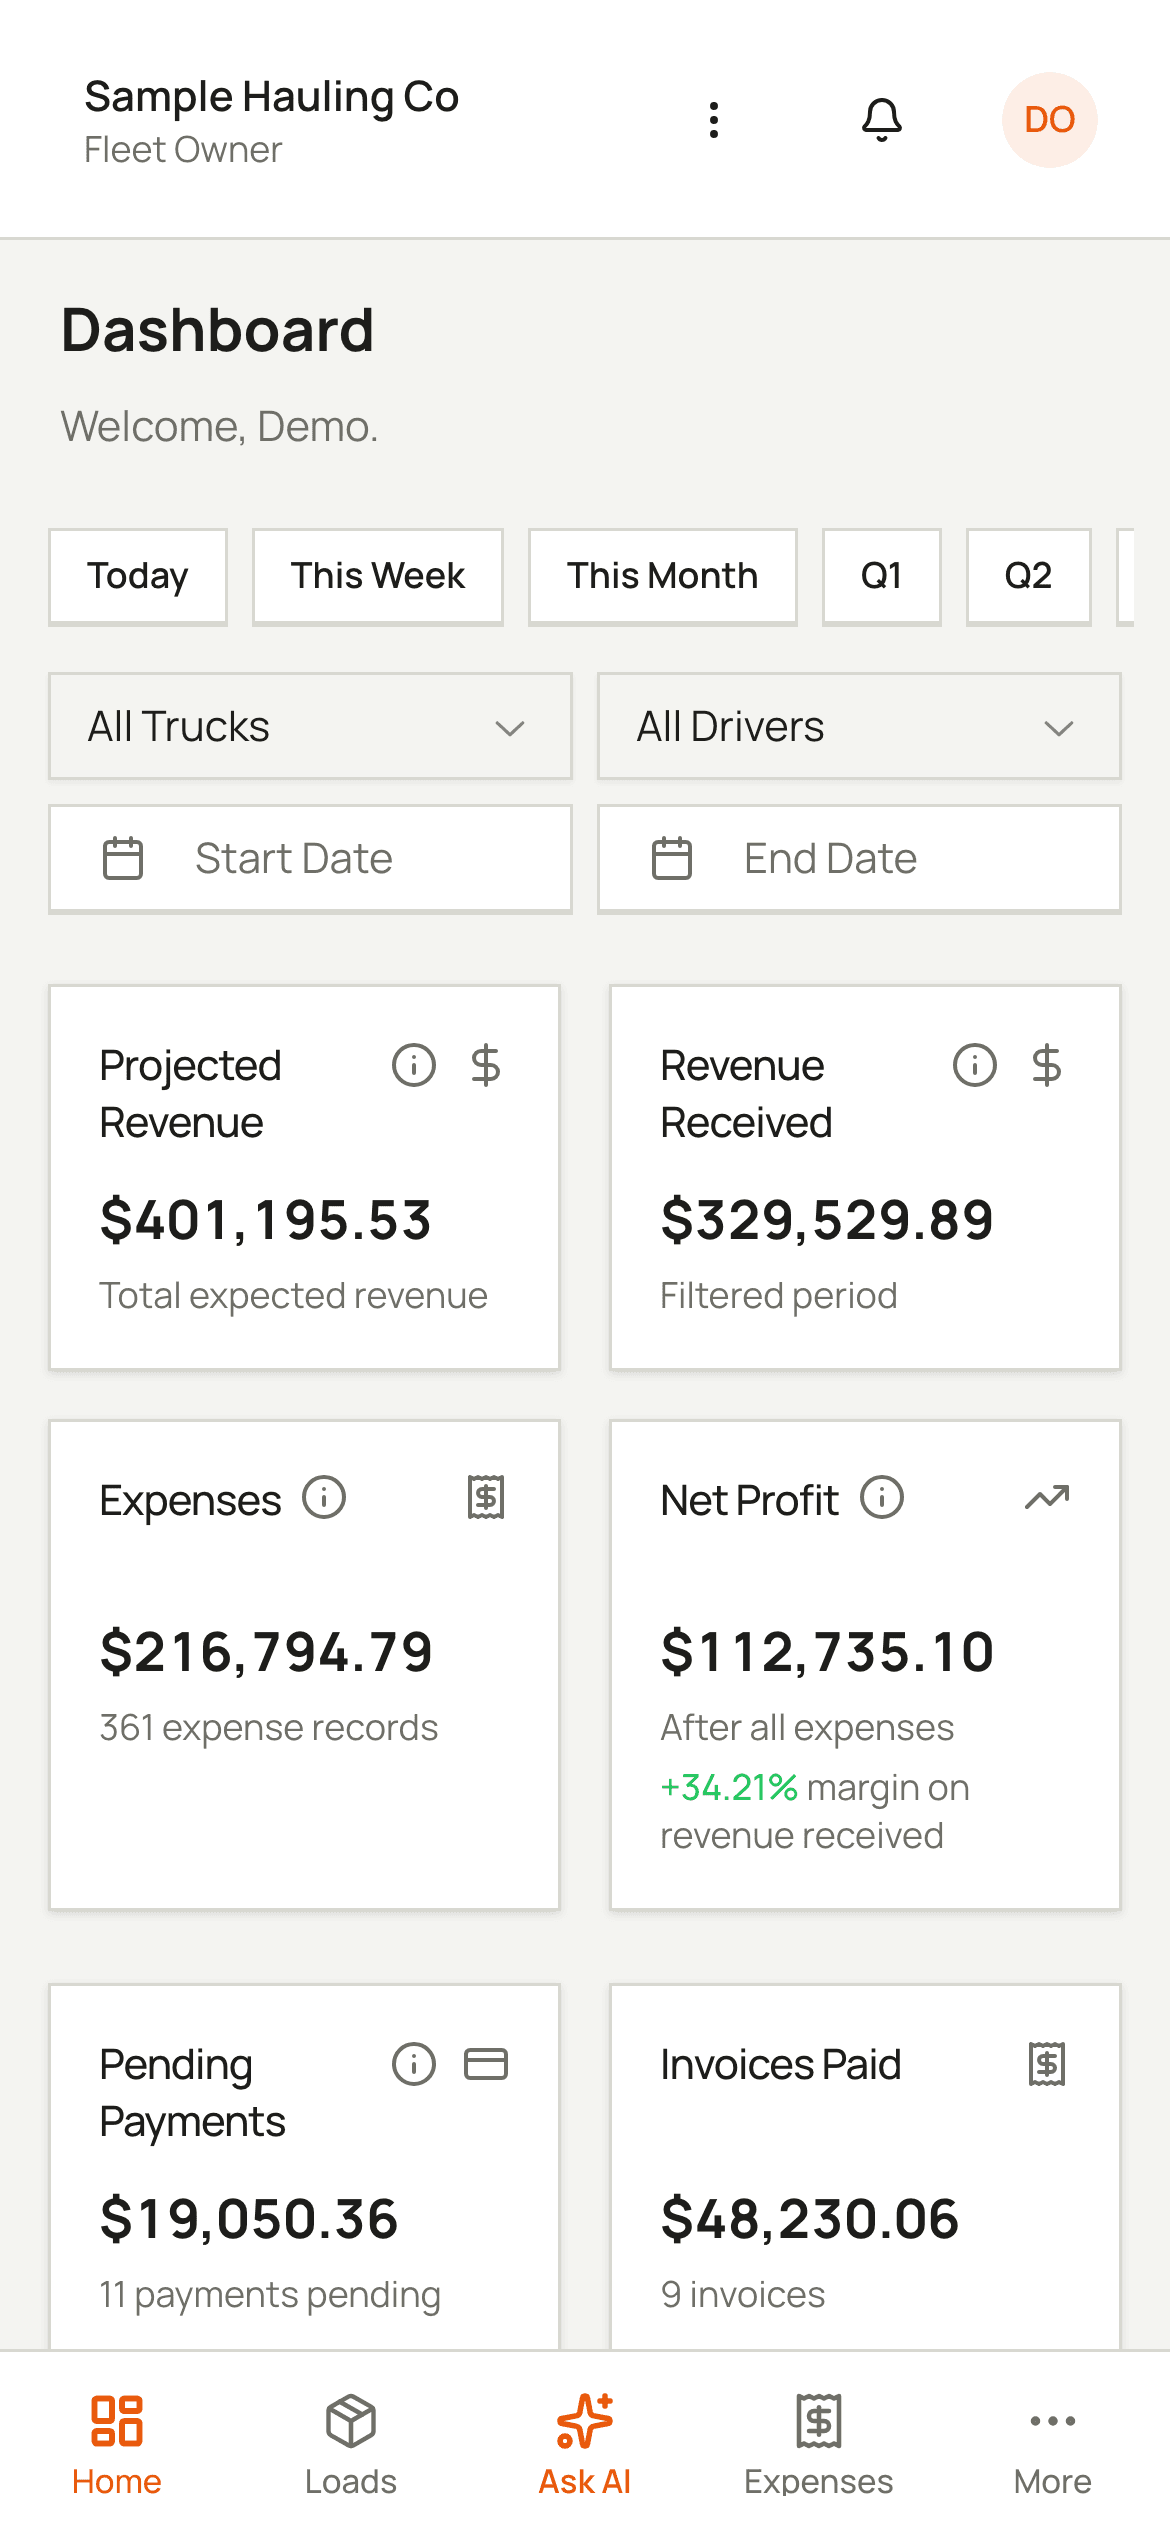Click the End Date field

(859, 859)
